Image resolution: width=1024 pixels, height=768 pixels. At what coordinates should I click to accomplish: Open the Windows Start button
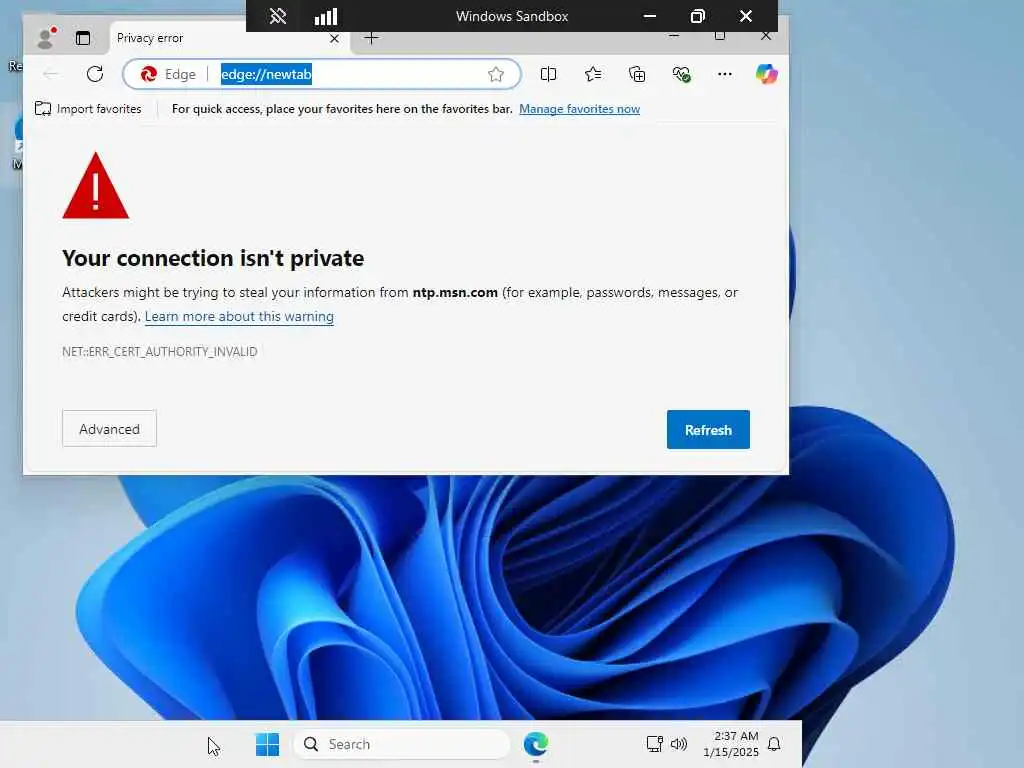267,744
